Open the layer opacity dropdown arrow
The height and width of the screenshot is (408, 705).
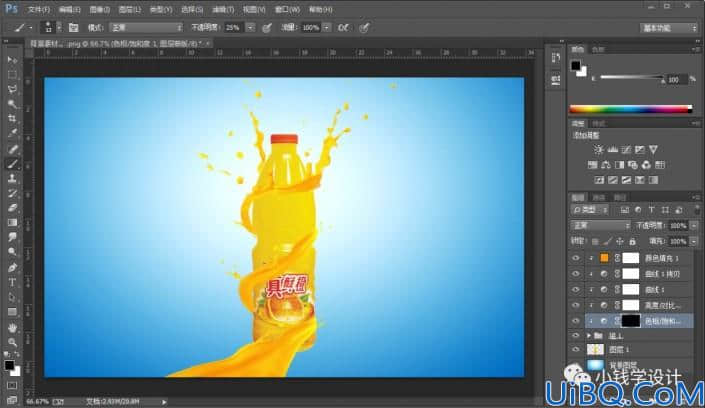click(694, 225)
